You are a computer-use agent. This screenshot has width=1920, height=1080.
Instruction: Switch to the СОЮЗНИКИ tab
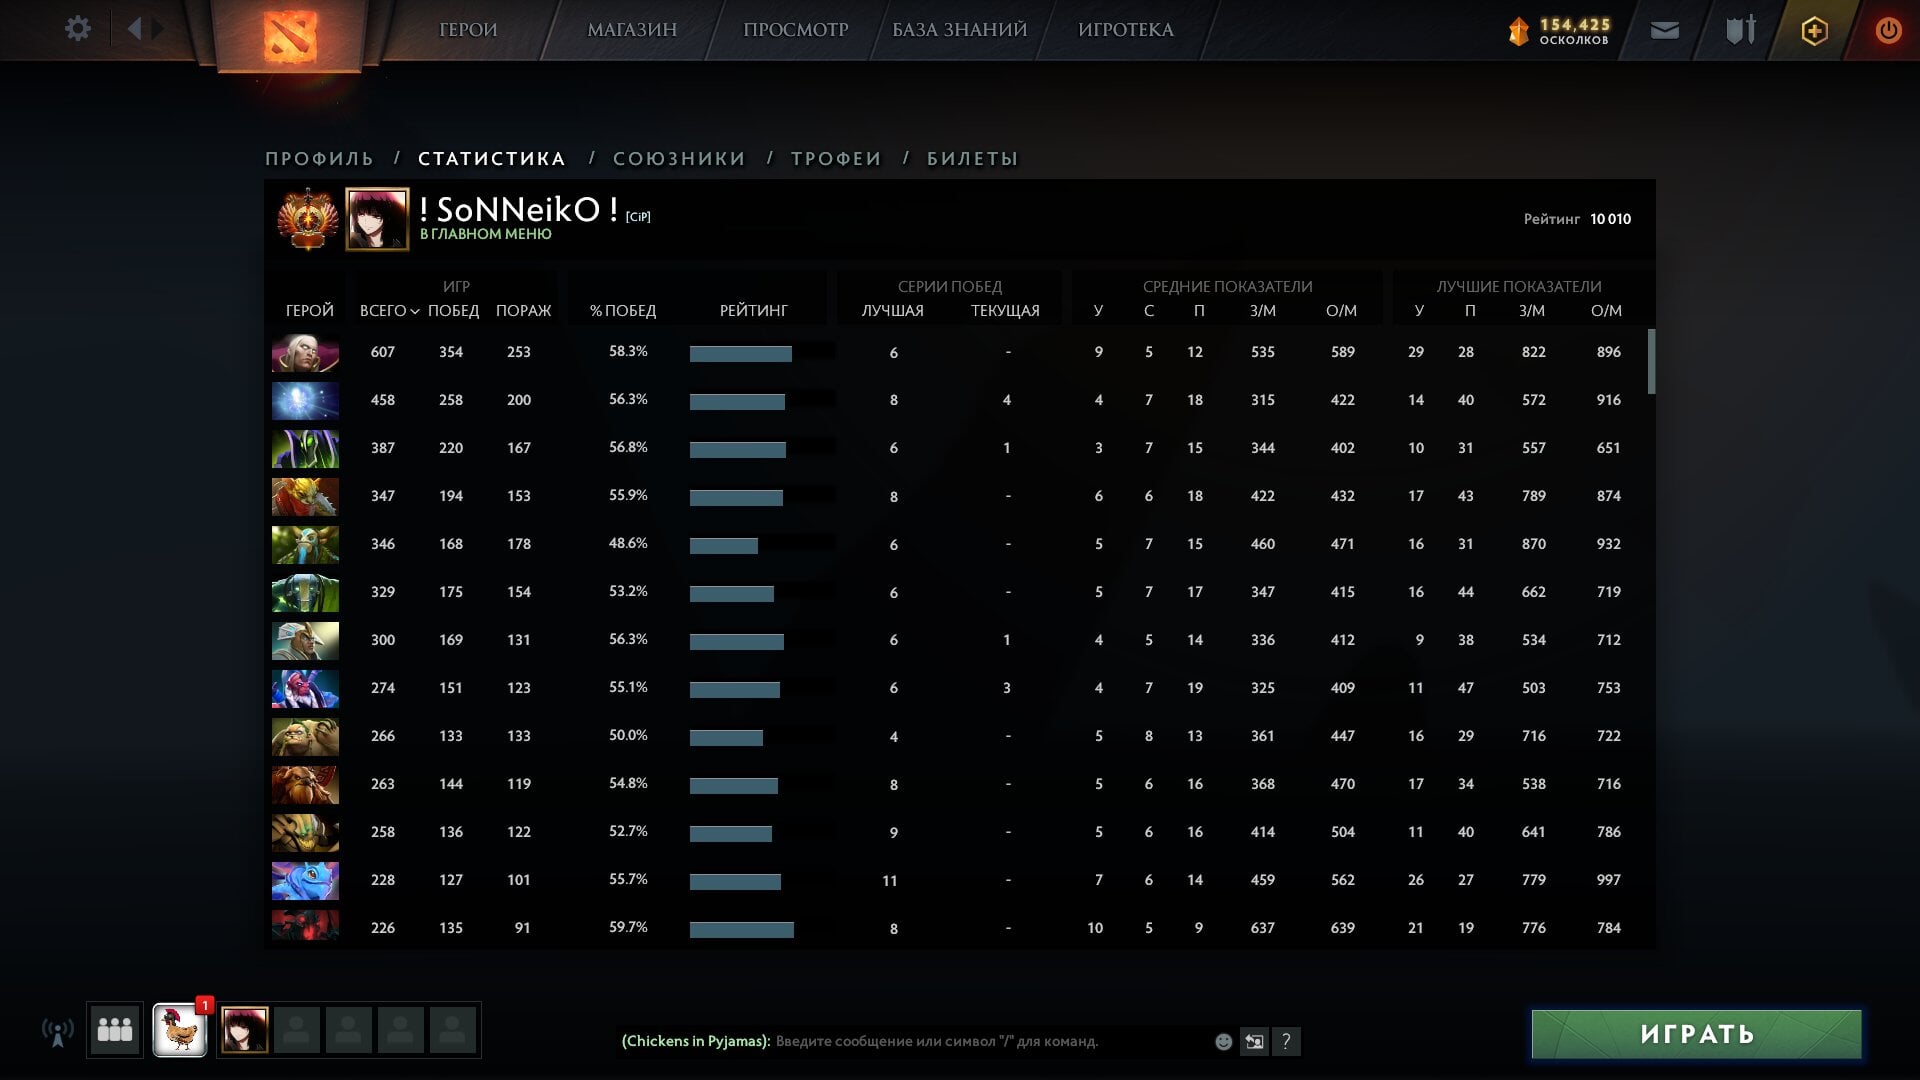pos(679,159)
